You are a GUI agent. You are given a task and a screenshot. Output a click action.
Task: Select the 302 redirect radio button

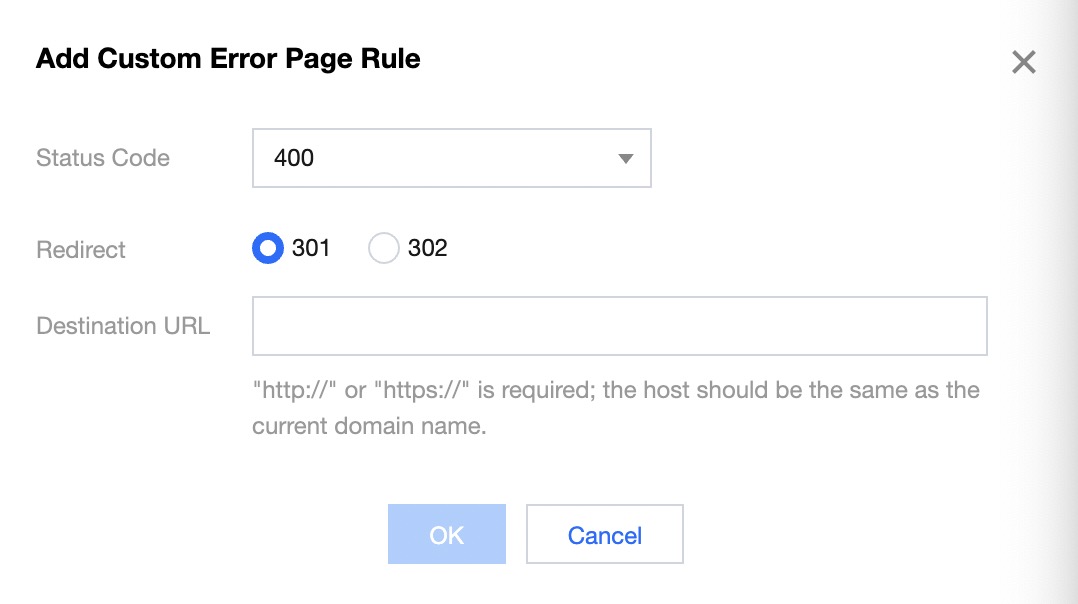click(x=384, y=248)
